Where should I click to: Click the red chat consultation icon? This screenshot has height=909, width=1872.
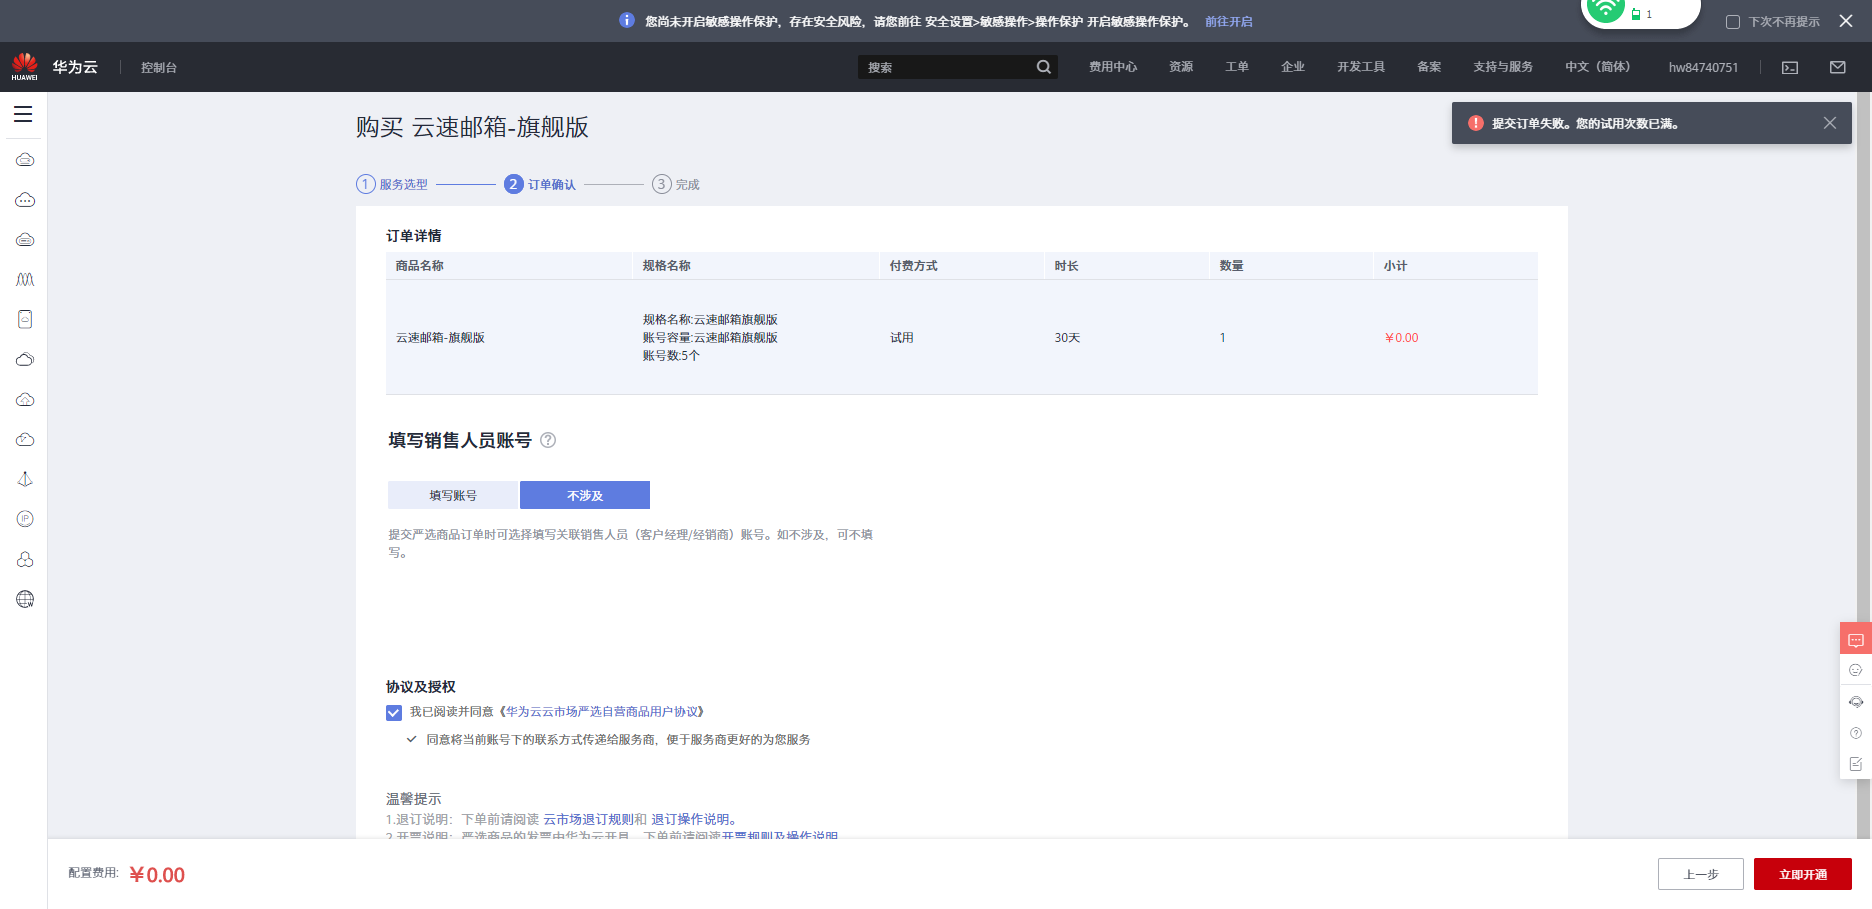[1856, 639]
